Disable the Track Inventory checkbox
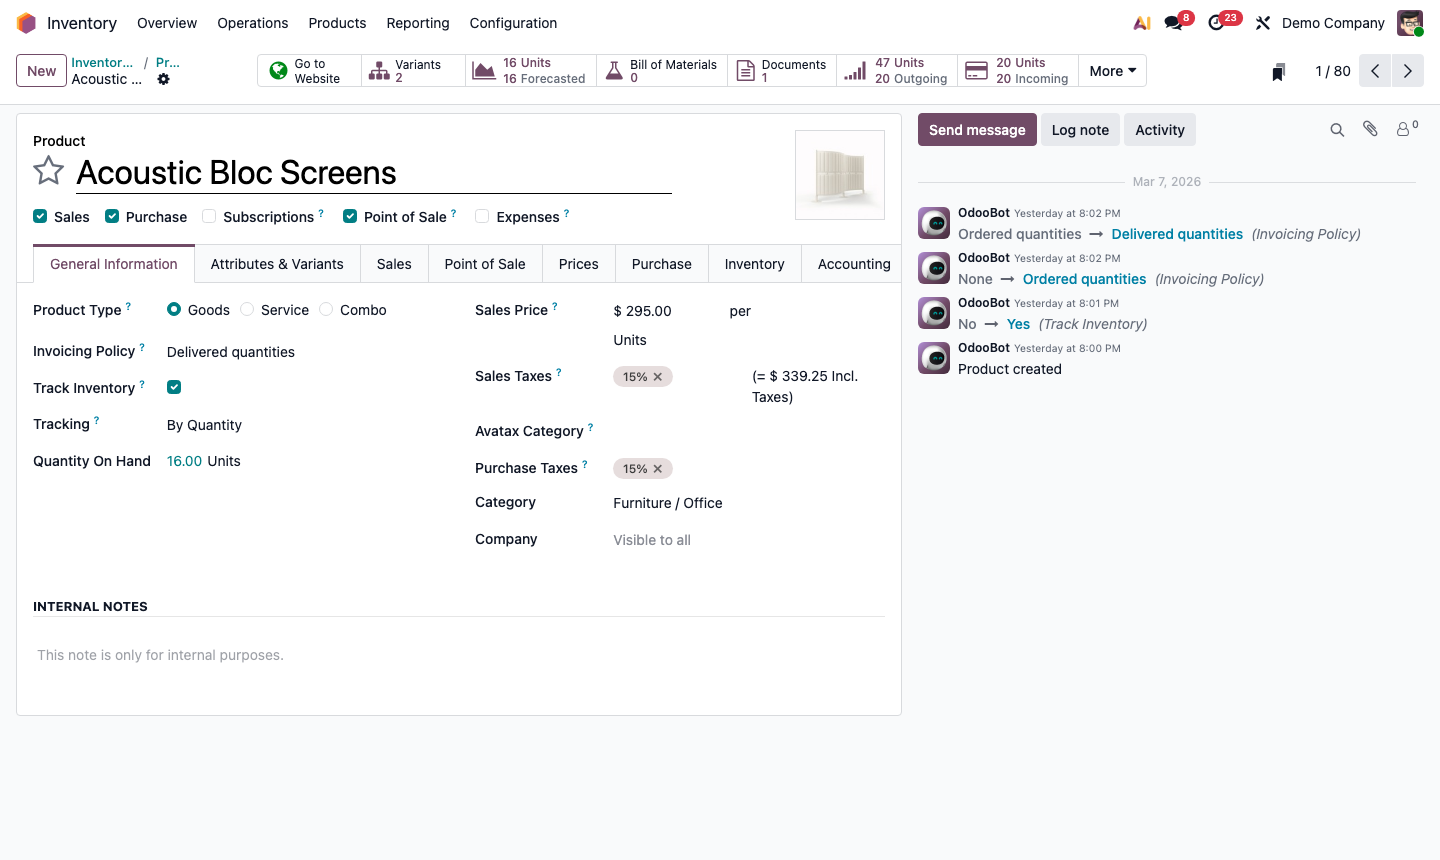Viewport: 1440px width, 860px height. pos(173,386)
